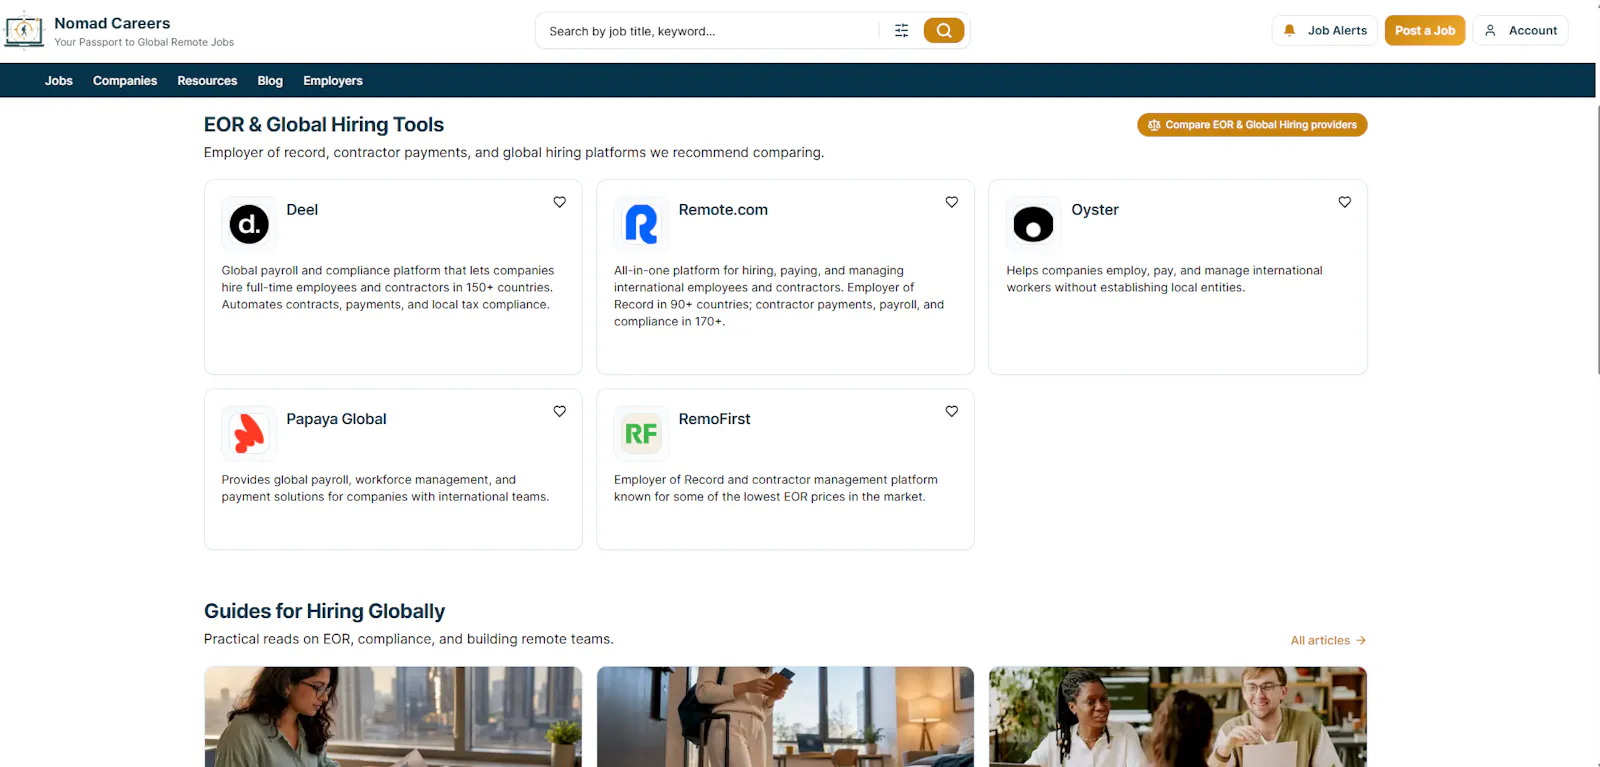This screenshot has height=767, width=1600.
Task: Click the Oyster logo icon
Action: [x=1033, y=224]
